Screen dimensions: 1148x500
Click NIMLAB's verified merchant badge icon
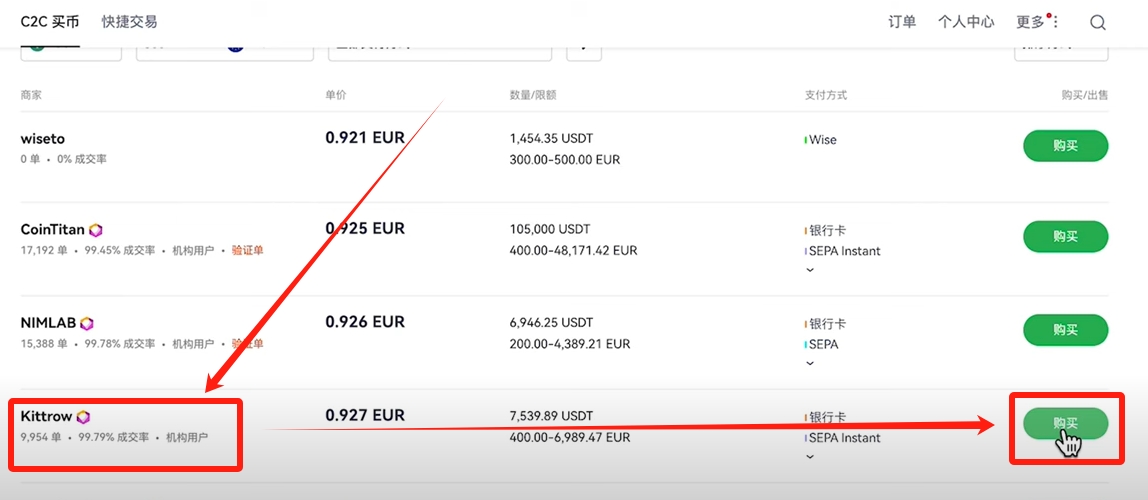coord(87,324)
